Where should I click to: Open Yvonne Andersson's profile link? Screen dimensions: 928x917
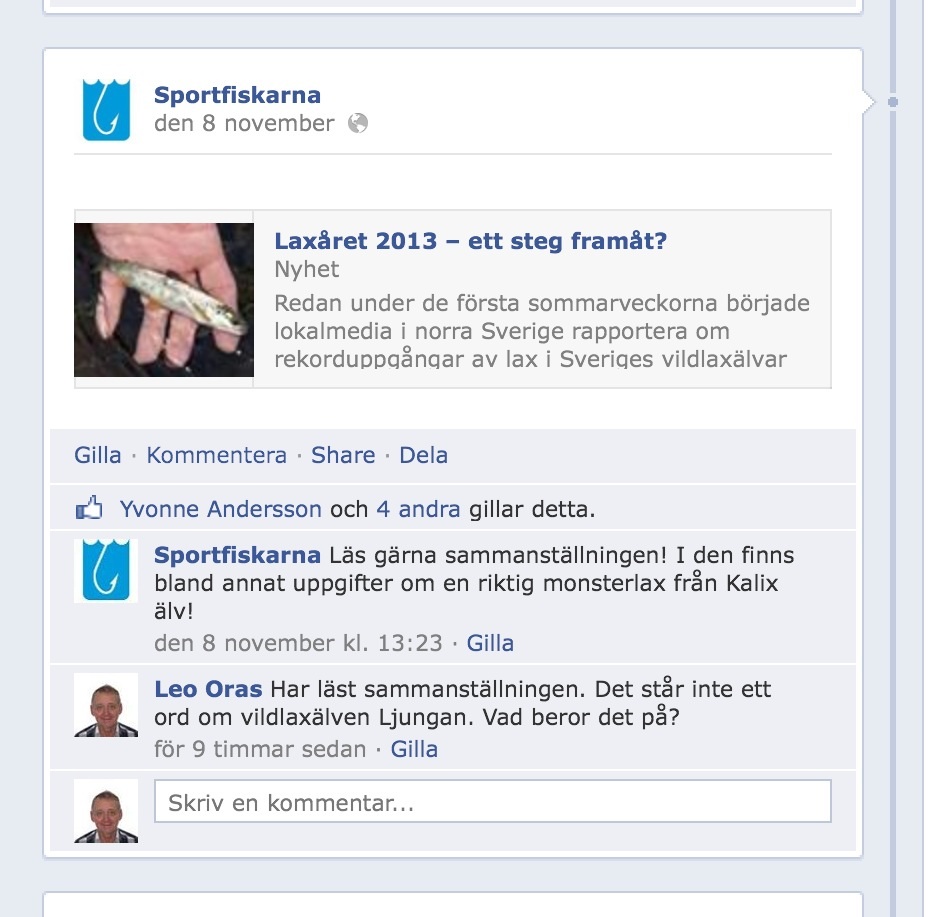pyautogui.click(x=221, y=509)
